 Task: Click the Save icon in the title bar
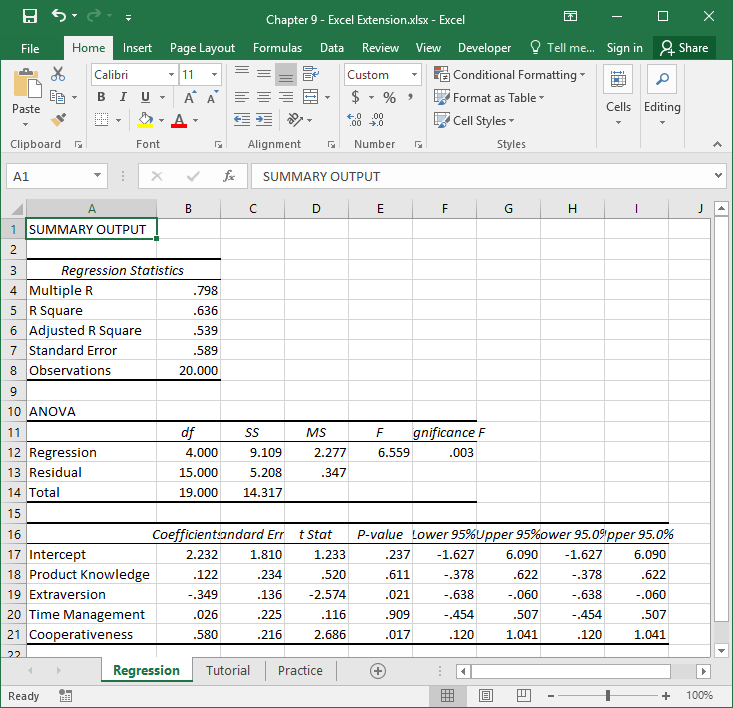[30, 17]
